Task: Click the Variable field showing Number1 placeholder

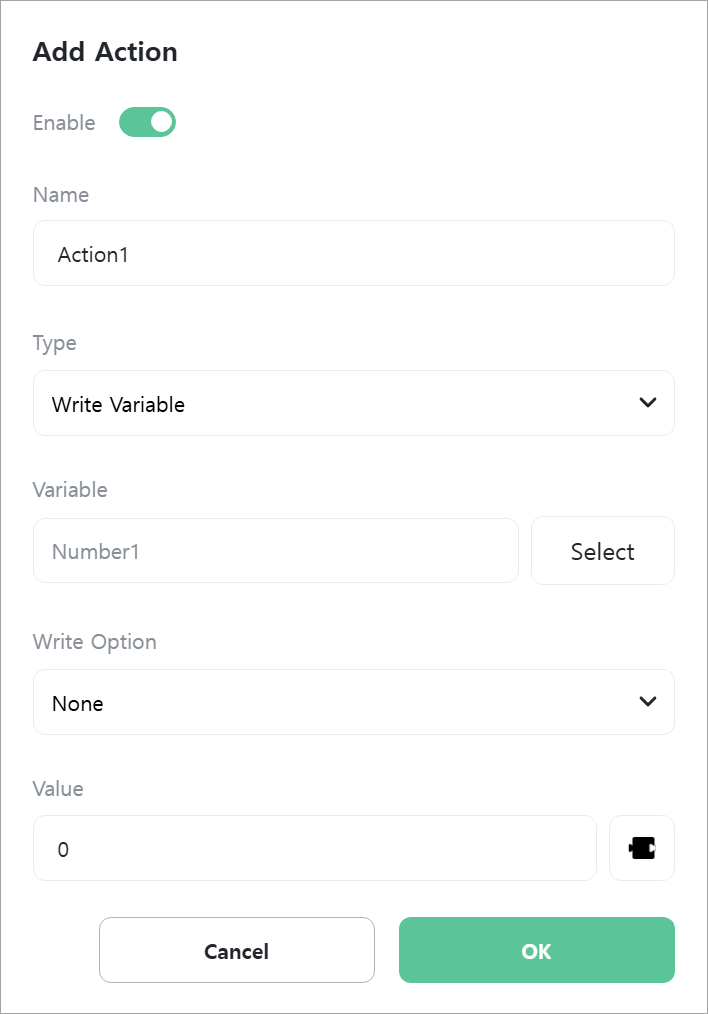Action: (x=275, y=550)
